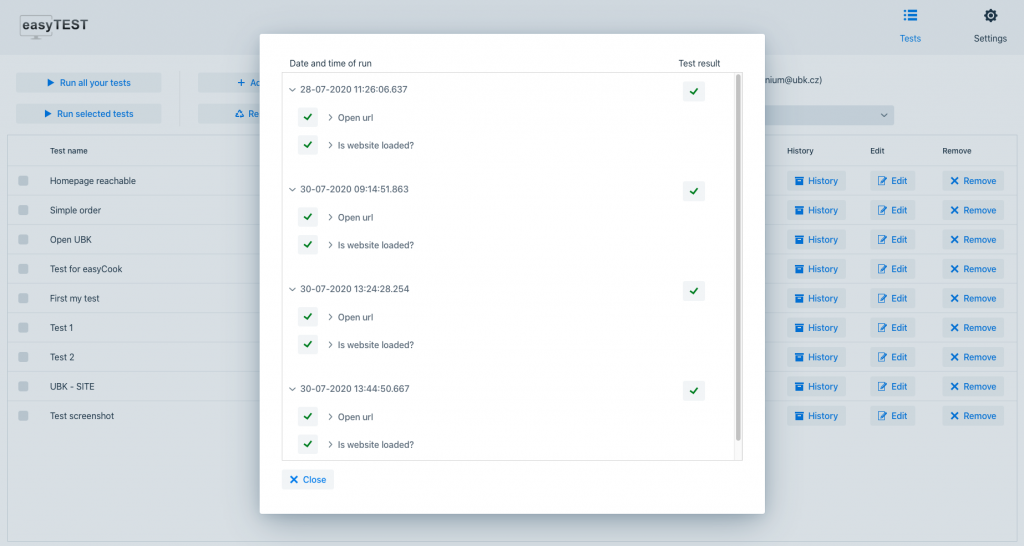Edit the Open UBK test
Image resolution: width=1024 pixels, height=546 pixels.
point(892,240)
